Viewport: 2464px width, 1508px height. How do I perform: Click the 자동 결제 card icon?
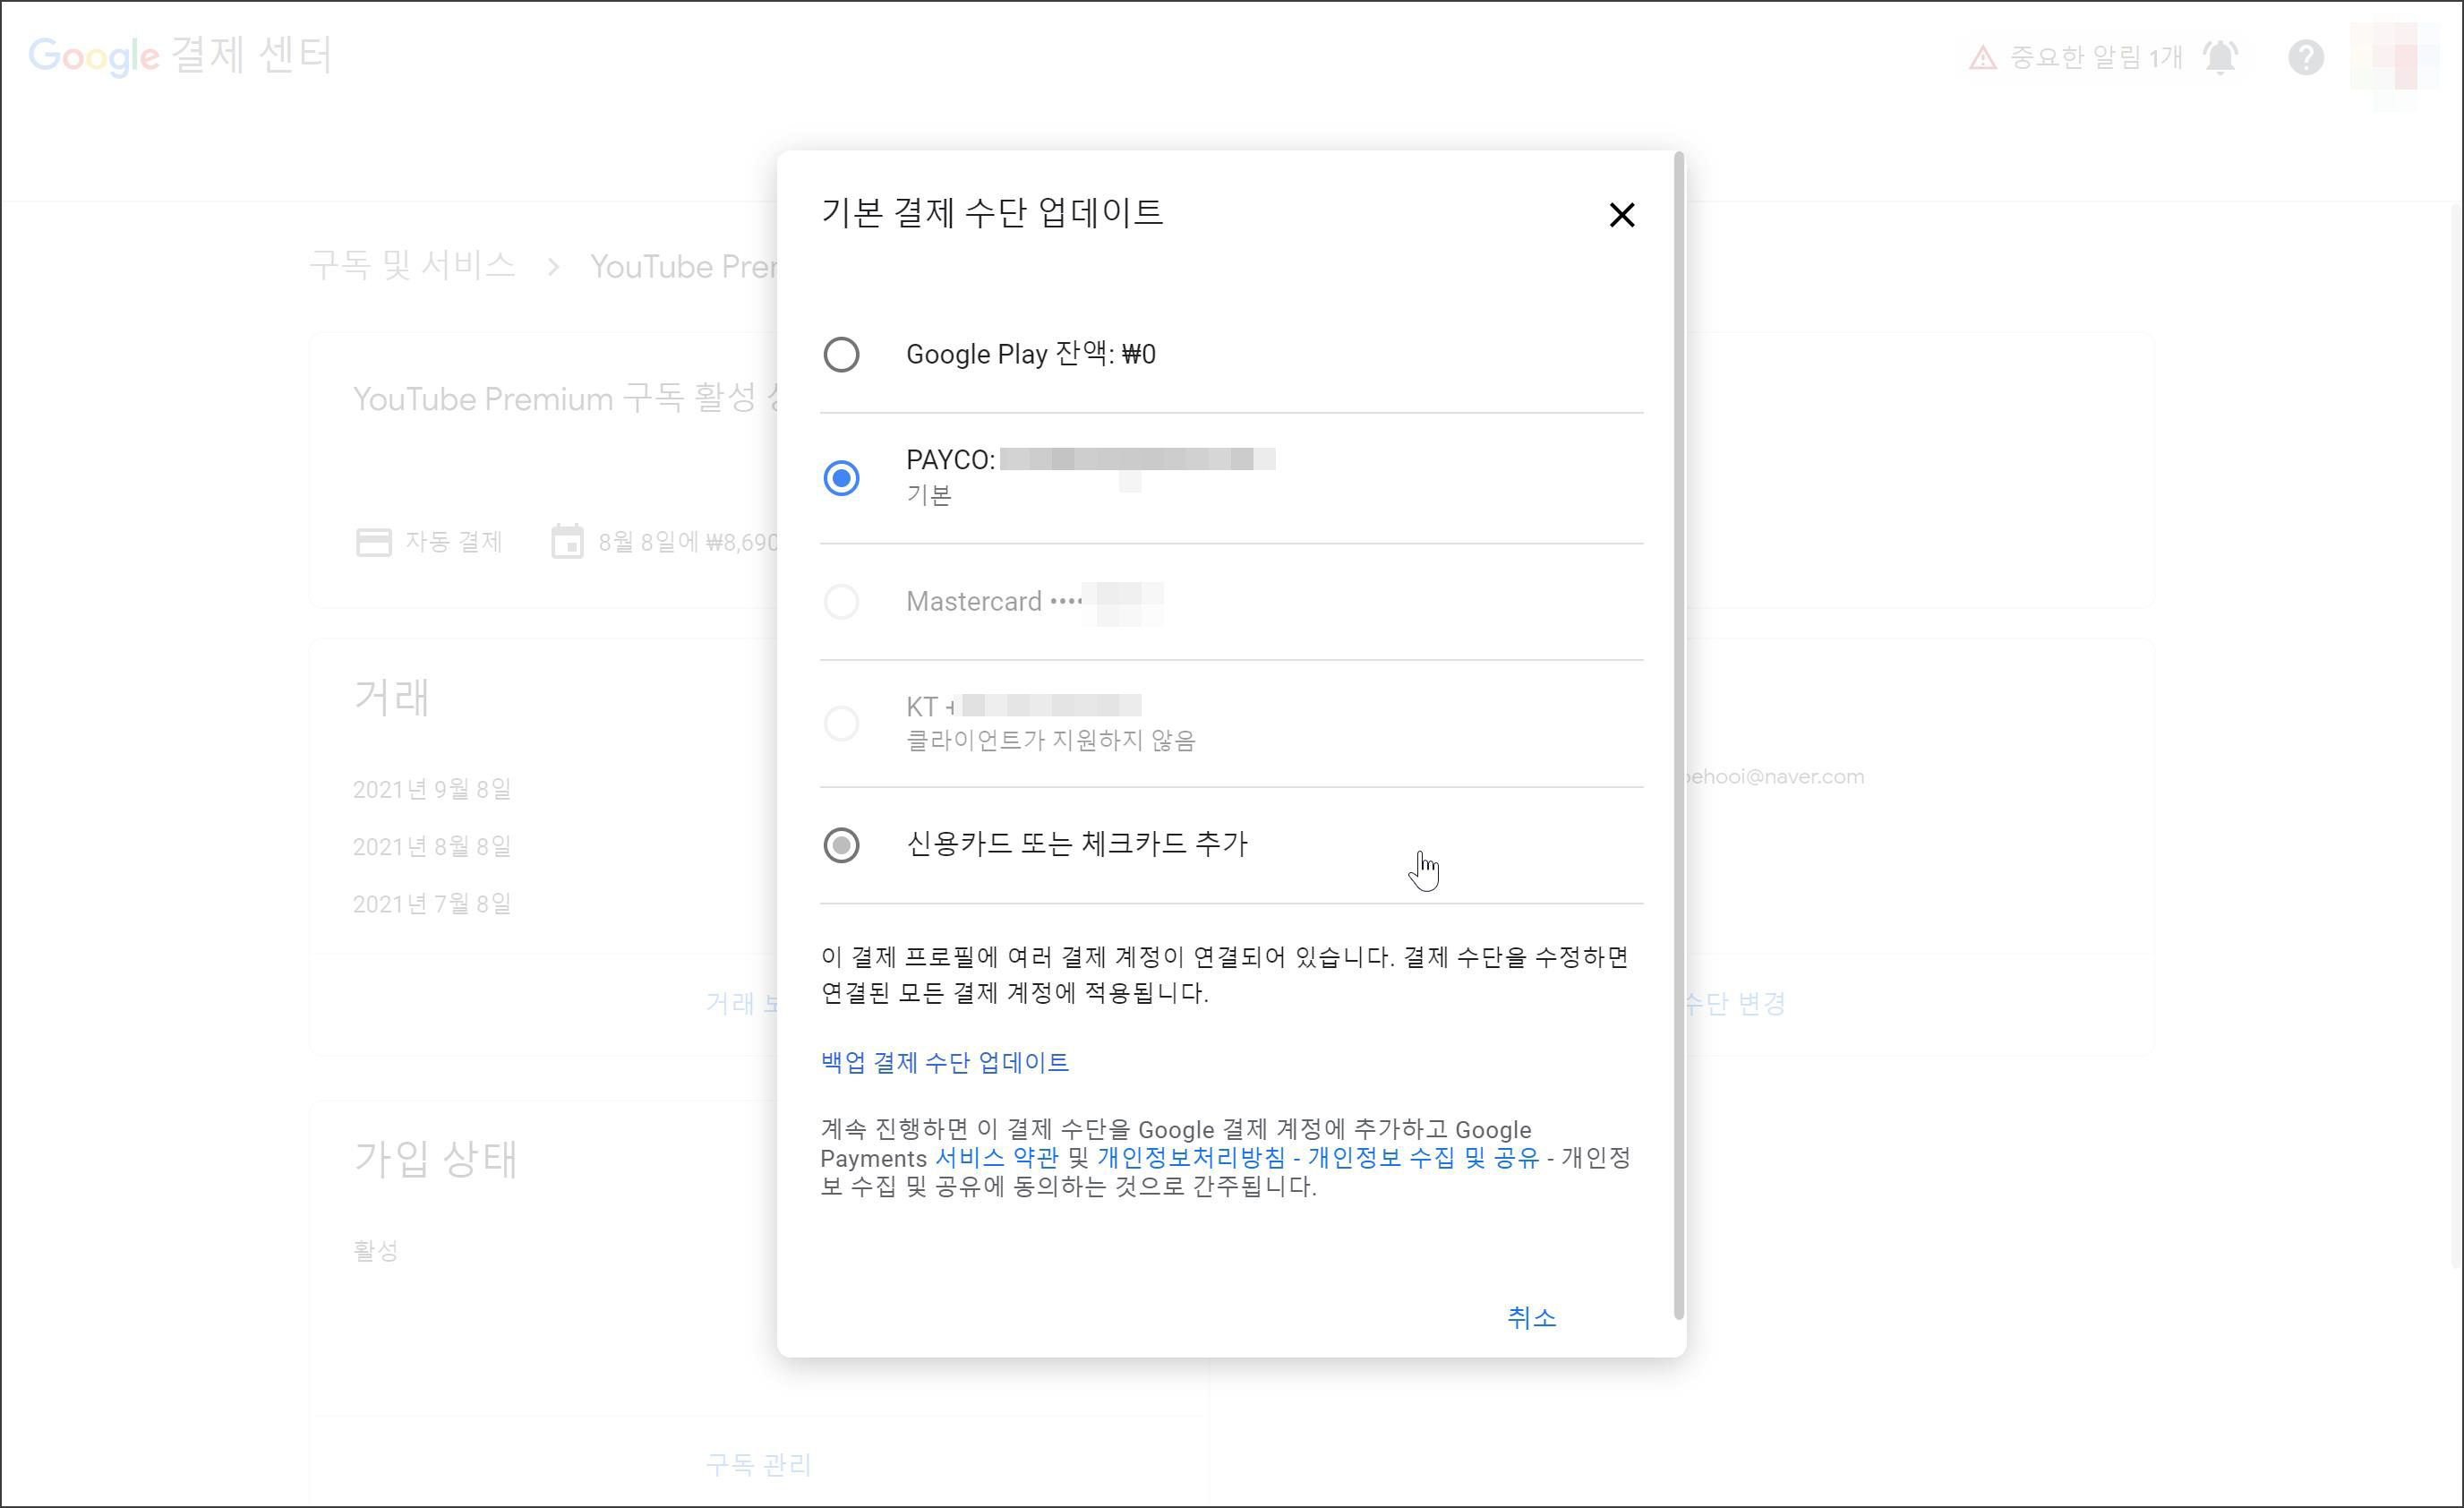(x=374, y=542)
